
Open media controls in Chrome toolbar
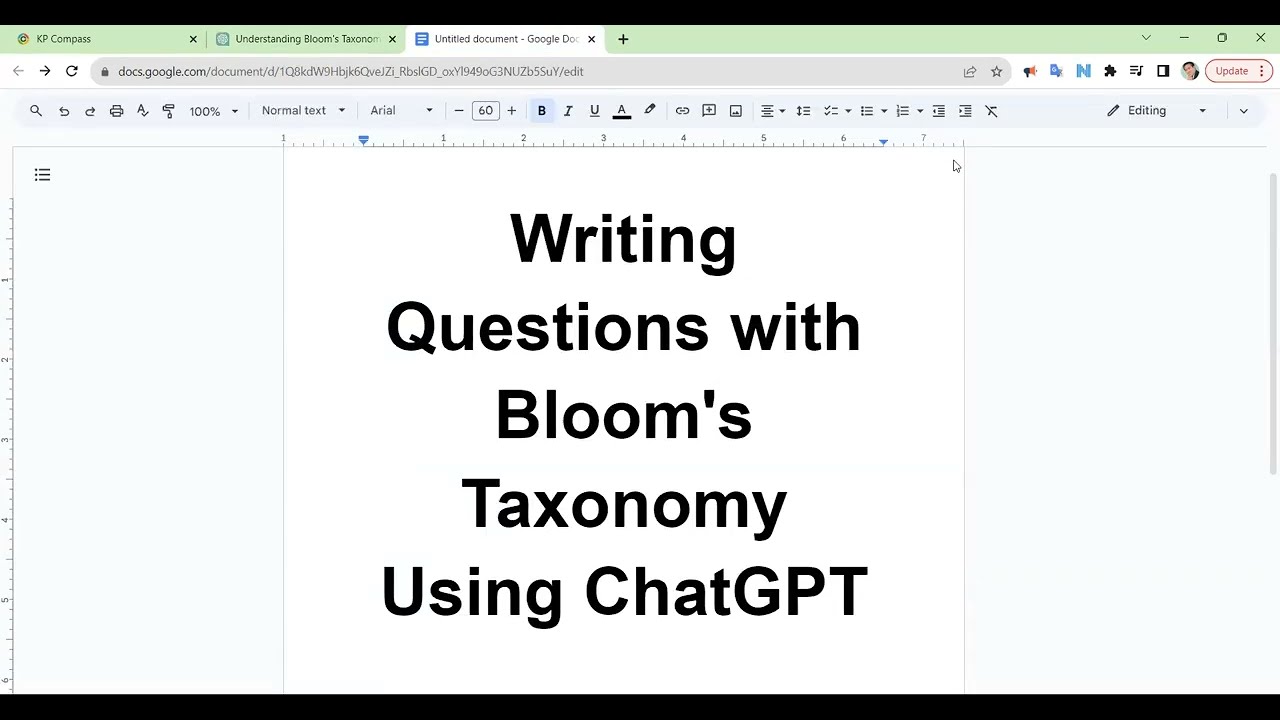[1136, 71]
